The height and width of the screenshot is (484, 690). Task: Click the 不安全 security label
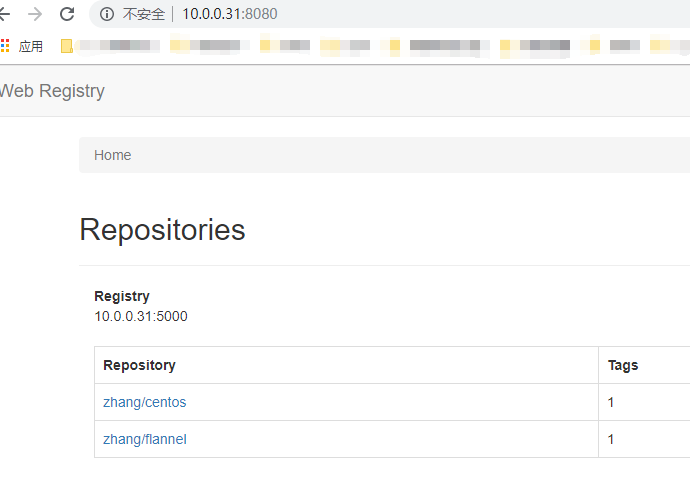tap(143, 14)
